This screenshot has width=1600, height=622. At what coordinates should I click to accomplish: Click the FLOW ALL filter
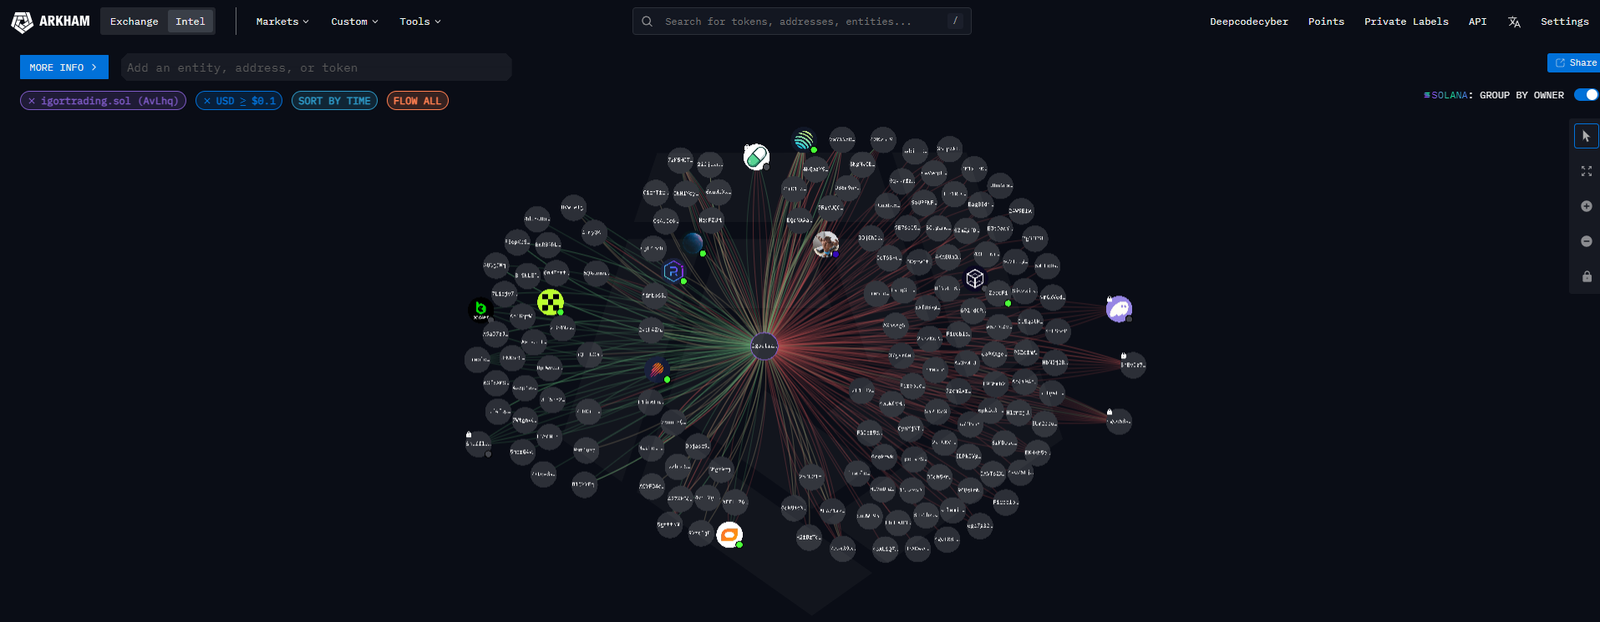417,101
